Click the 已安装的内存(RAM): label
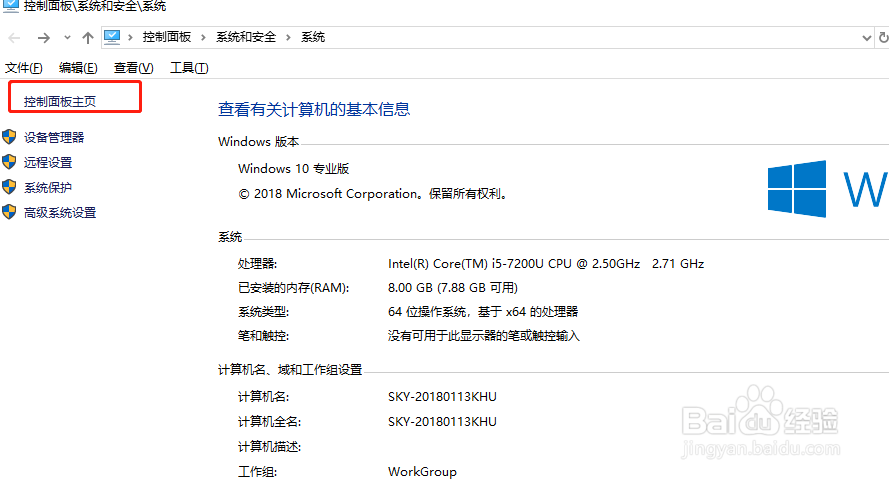889x480 pixels. coord(294,288)
